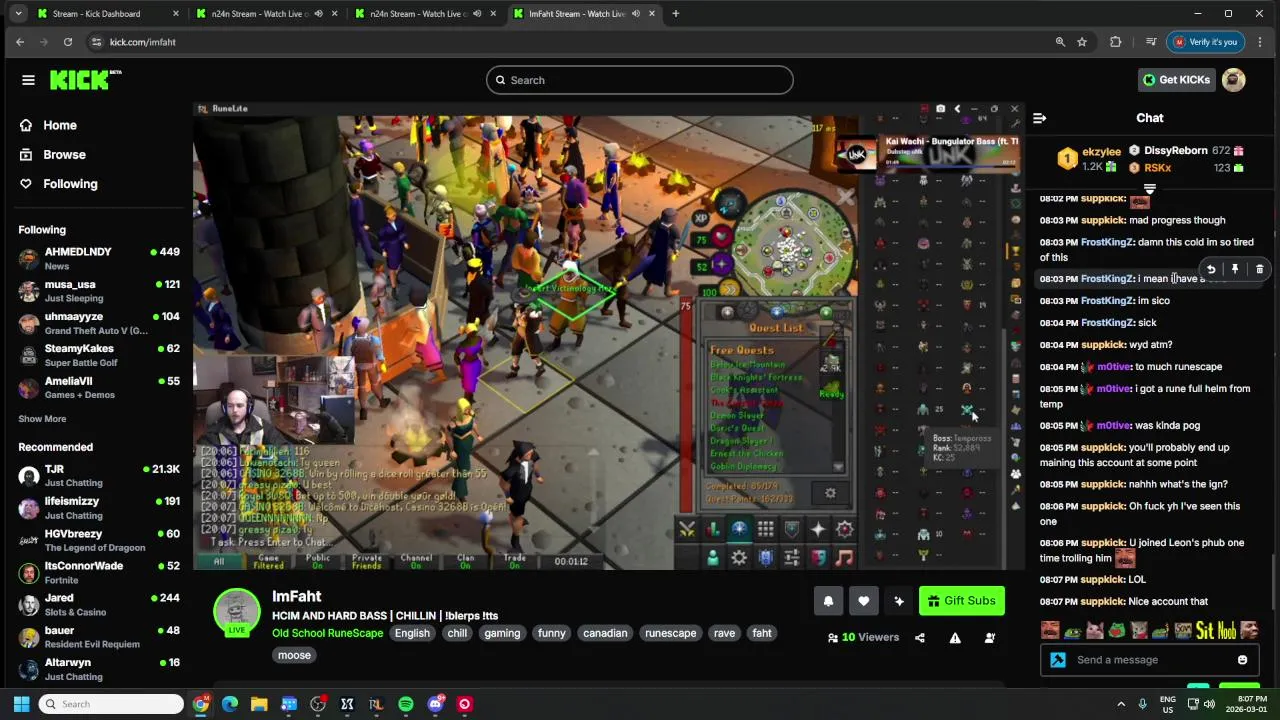The image size is (1280, 720).
Task: Expand Show More followed channels
Action: pyautogui.click(x=42, y=419)
